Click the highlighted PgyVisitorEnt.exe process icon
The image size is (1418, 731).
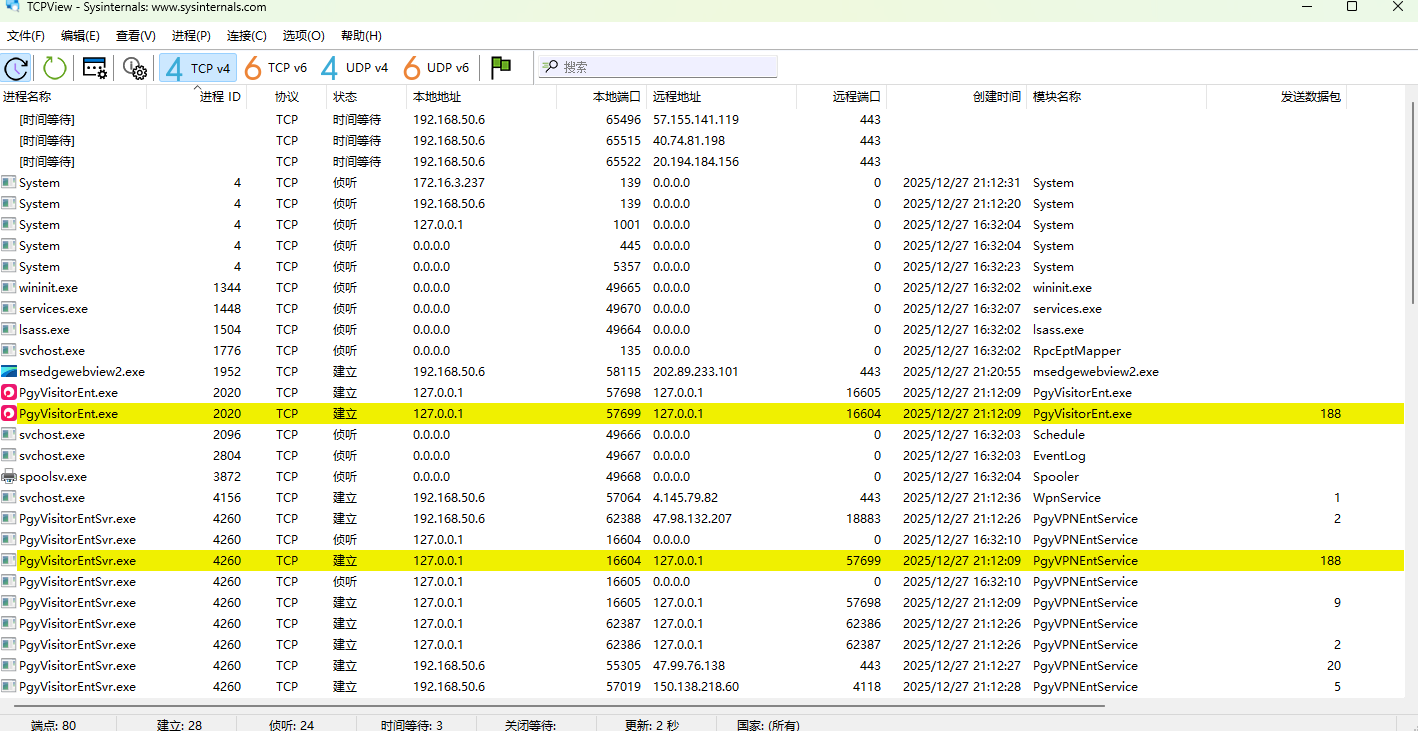coord(9,414)
